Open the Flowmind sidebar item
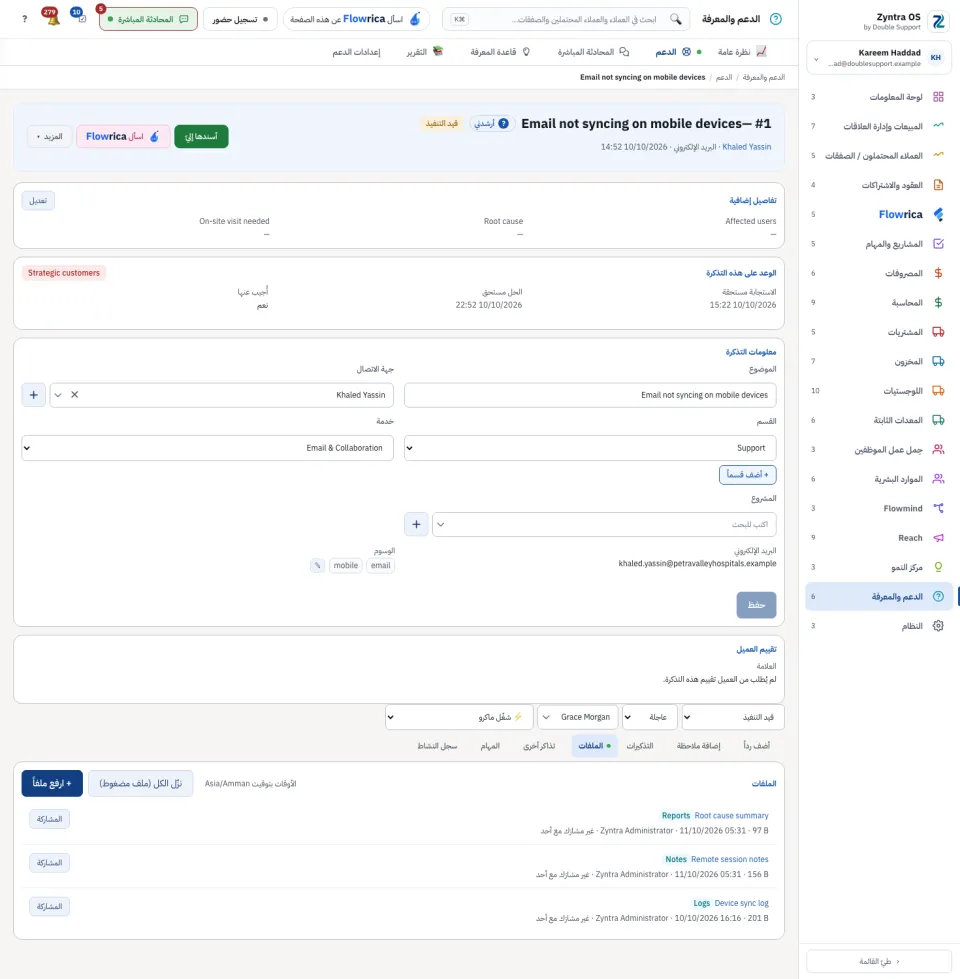 pos(878,508)
